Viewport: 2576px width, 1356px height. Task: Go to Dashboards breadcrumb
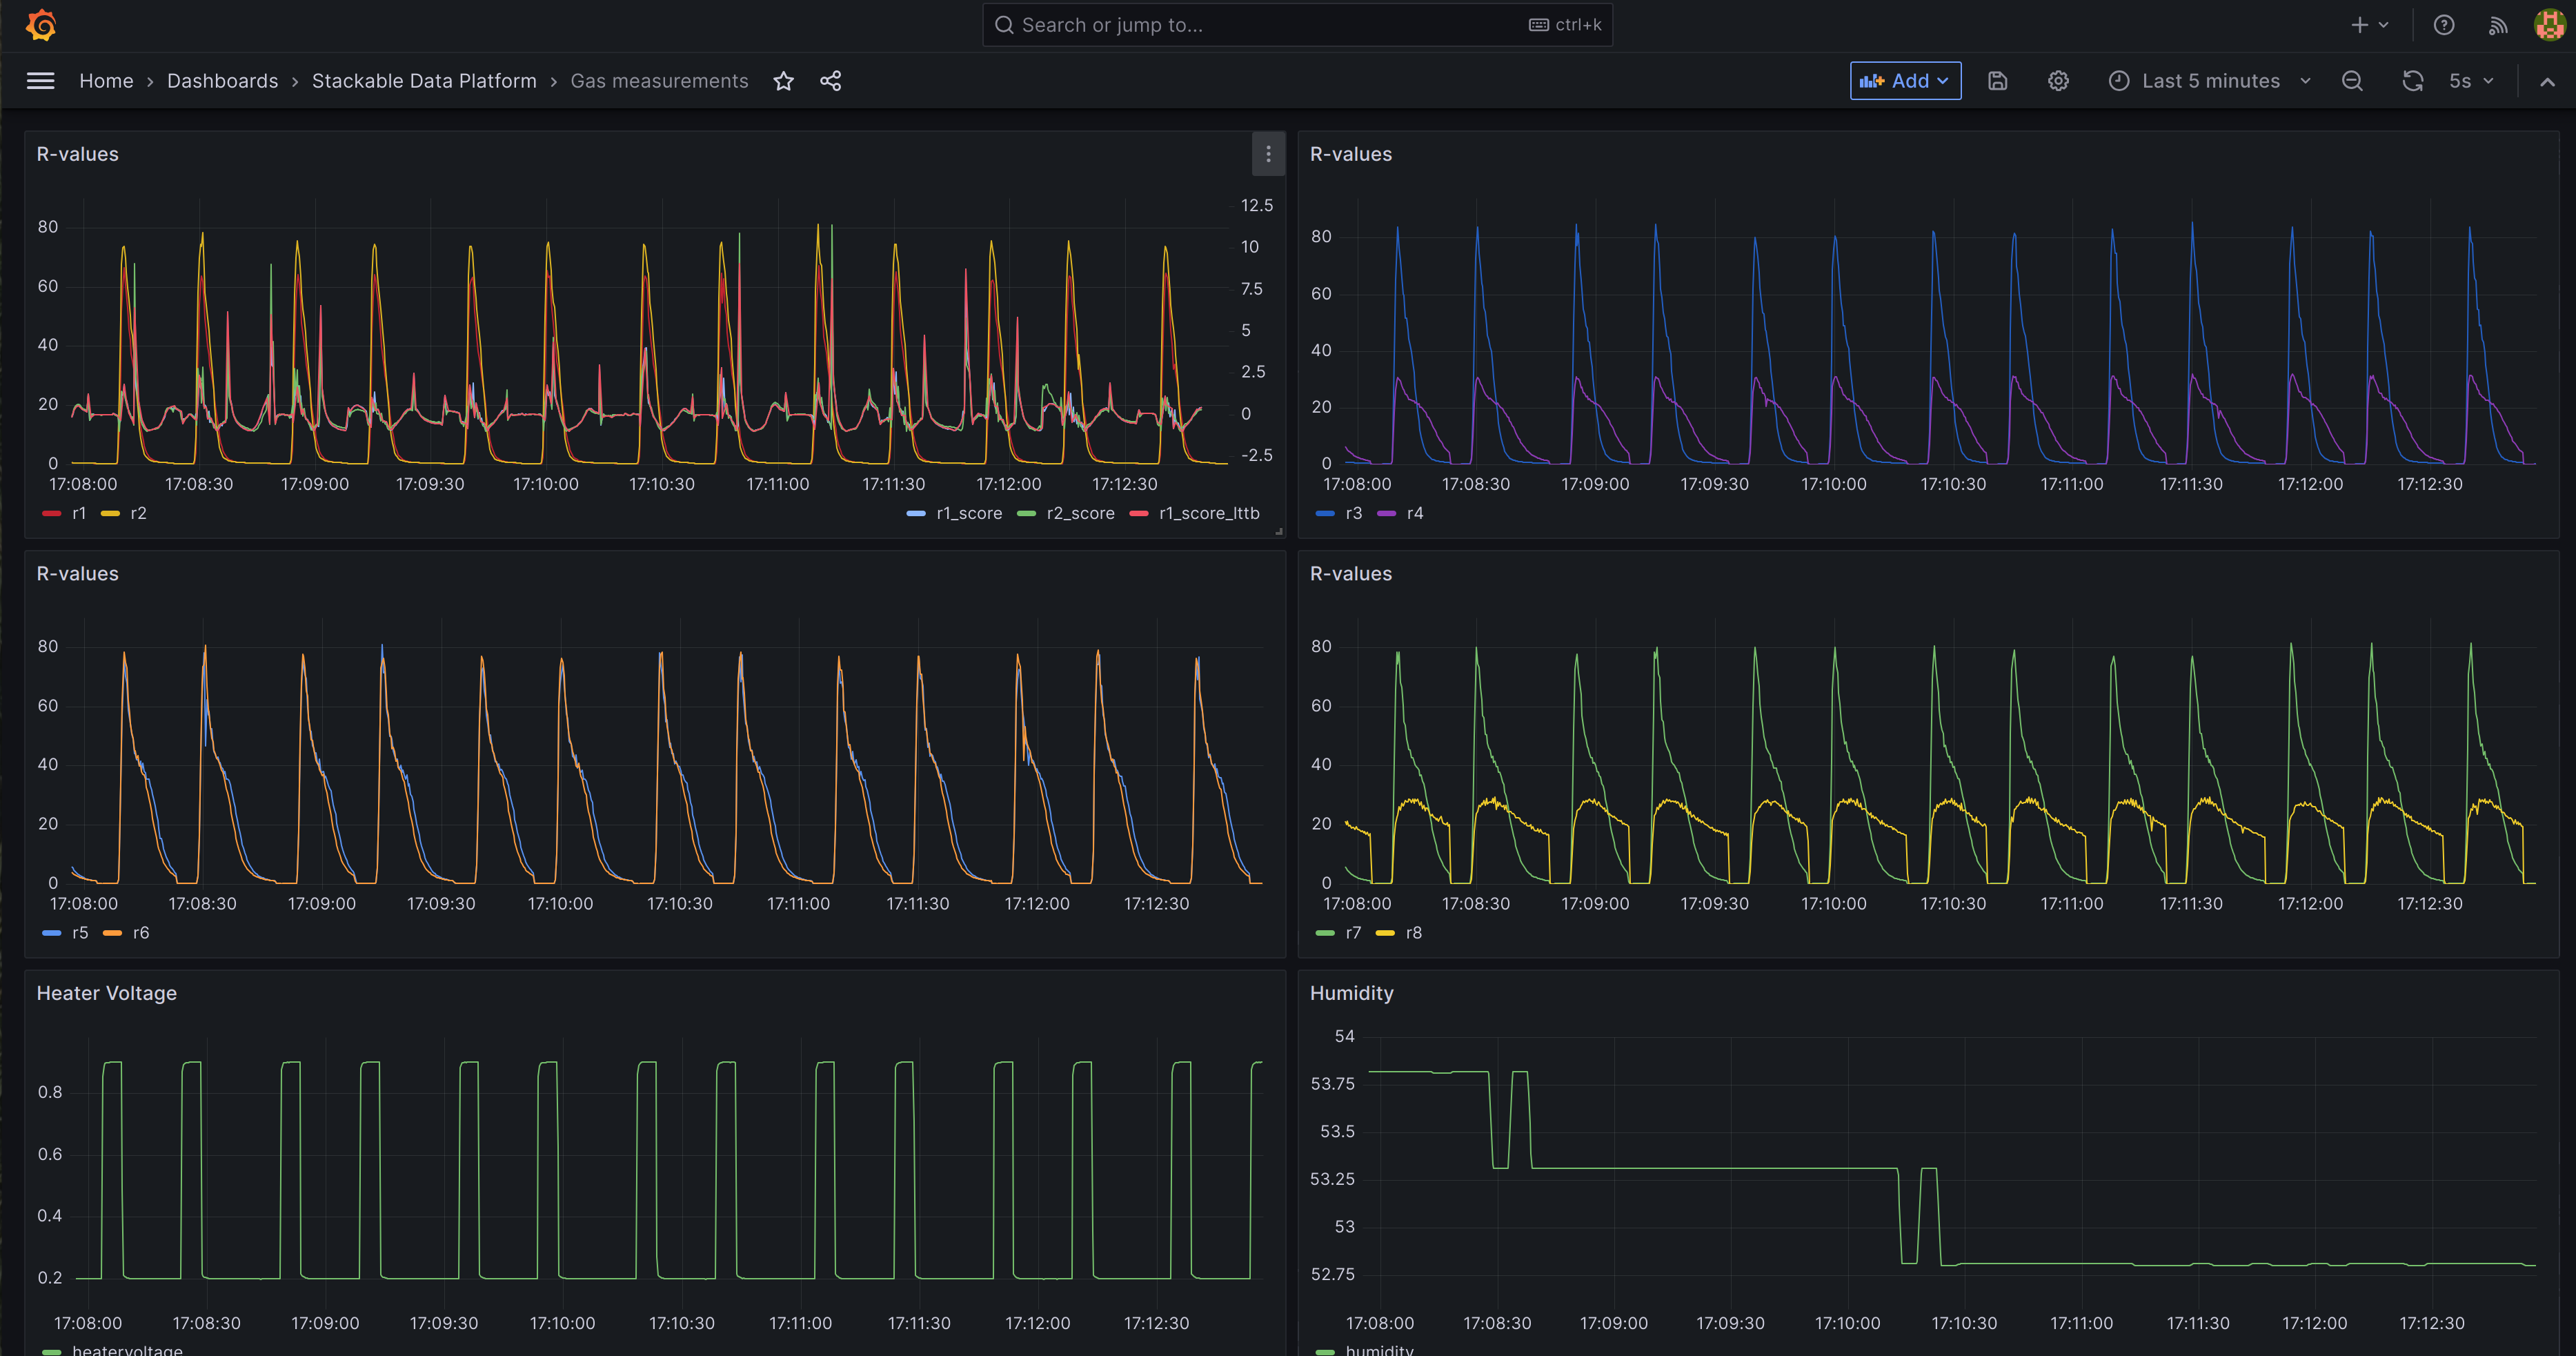click(x=222, y=81)
